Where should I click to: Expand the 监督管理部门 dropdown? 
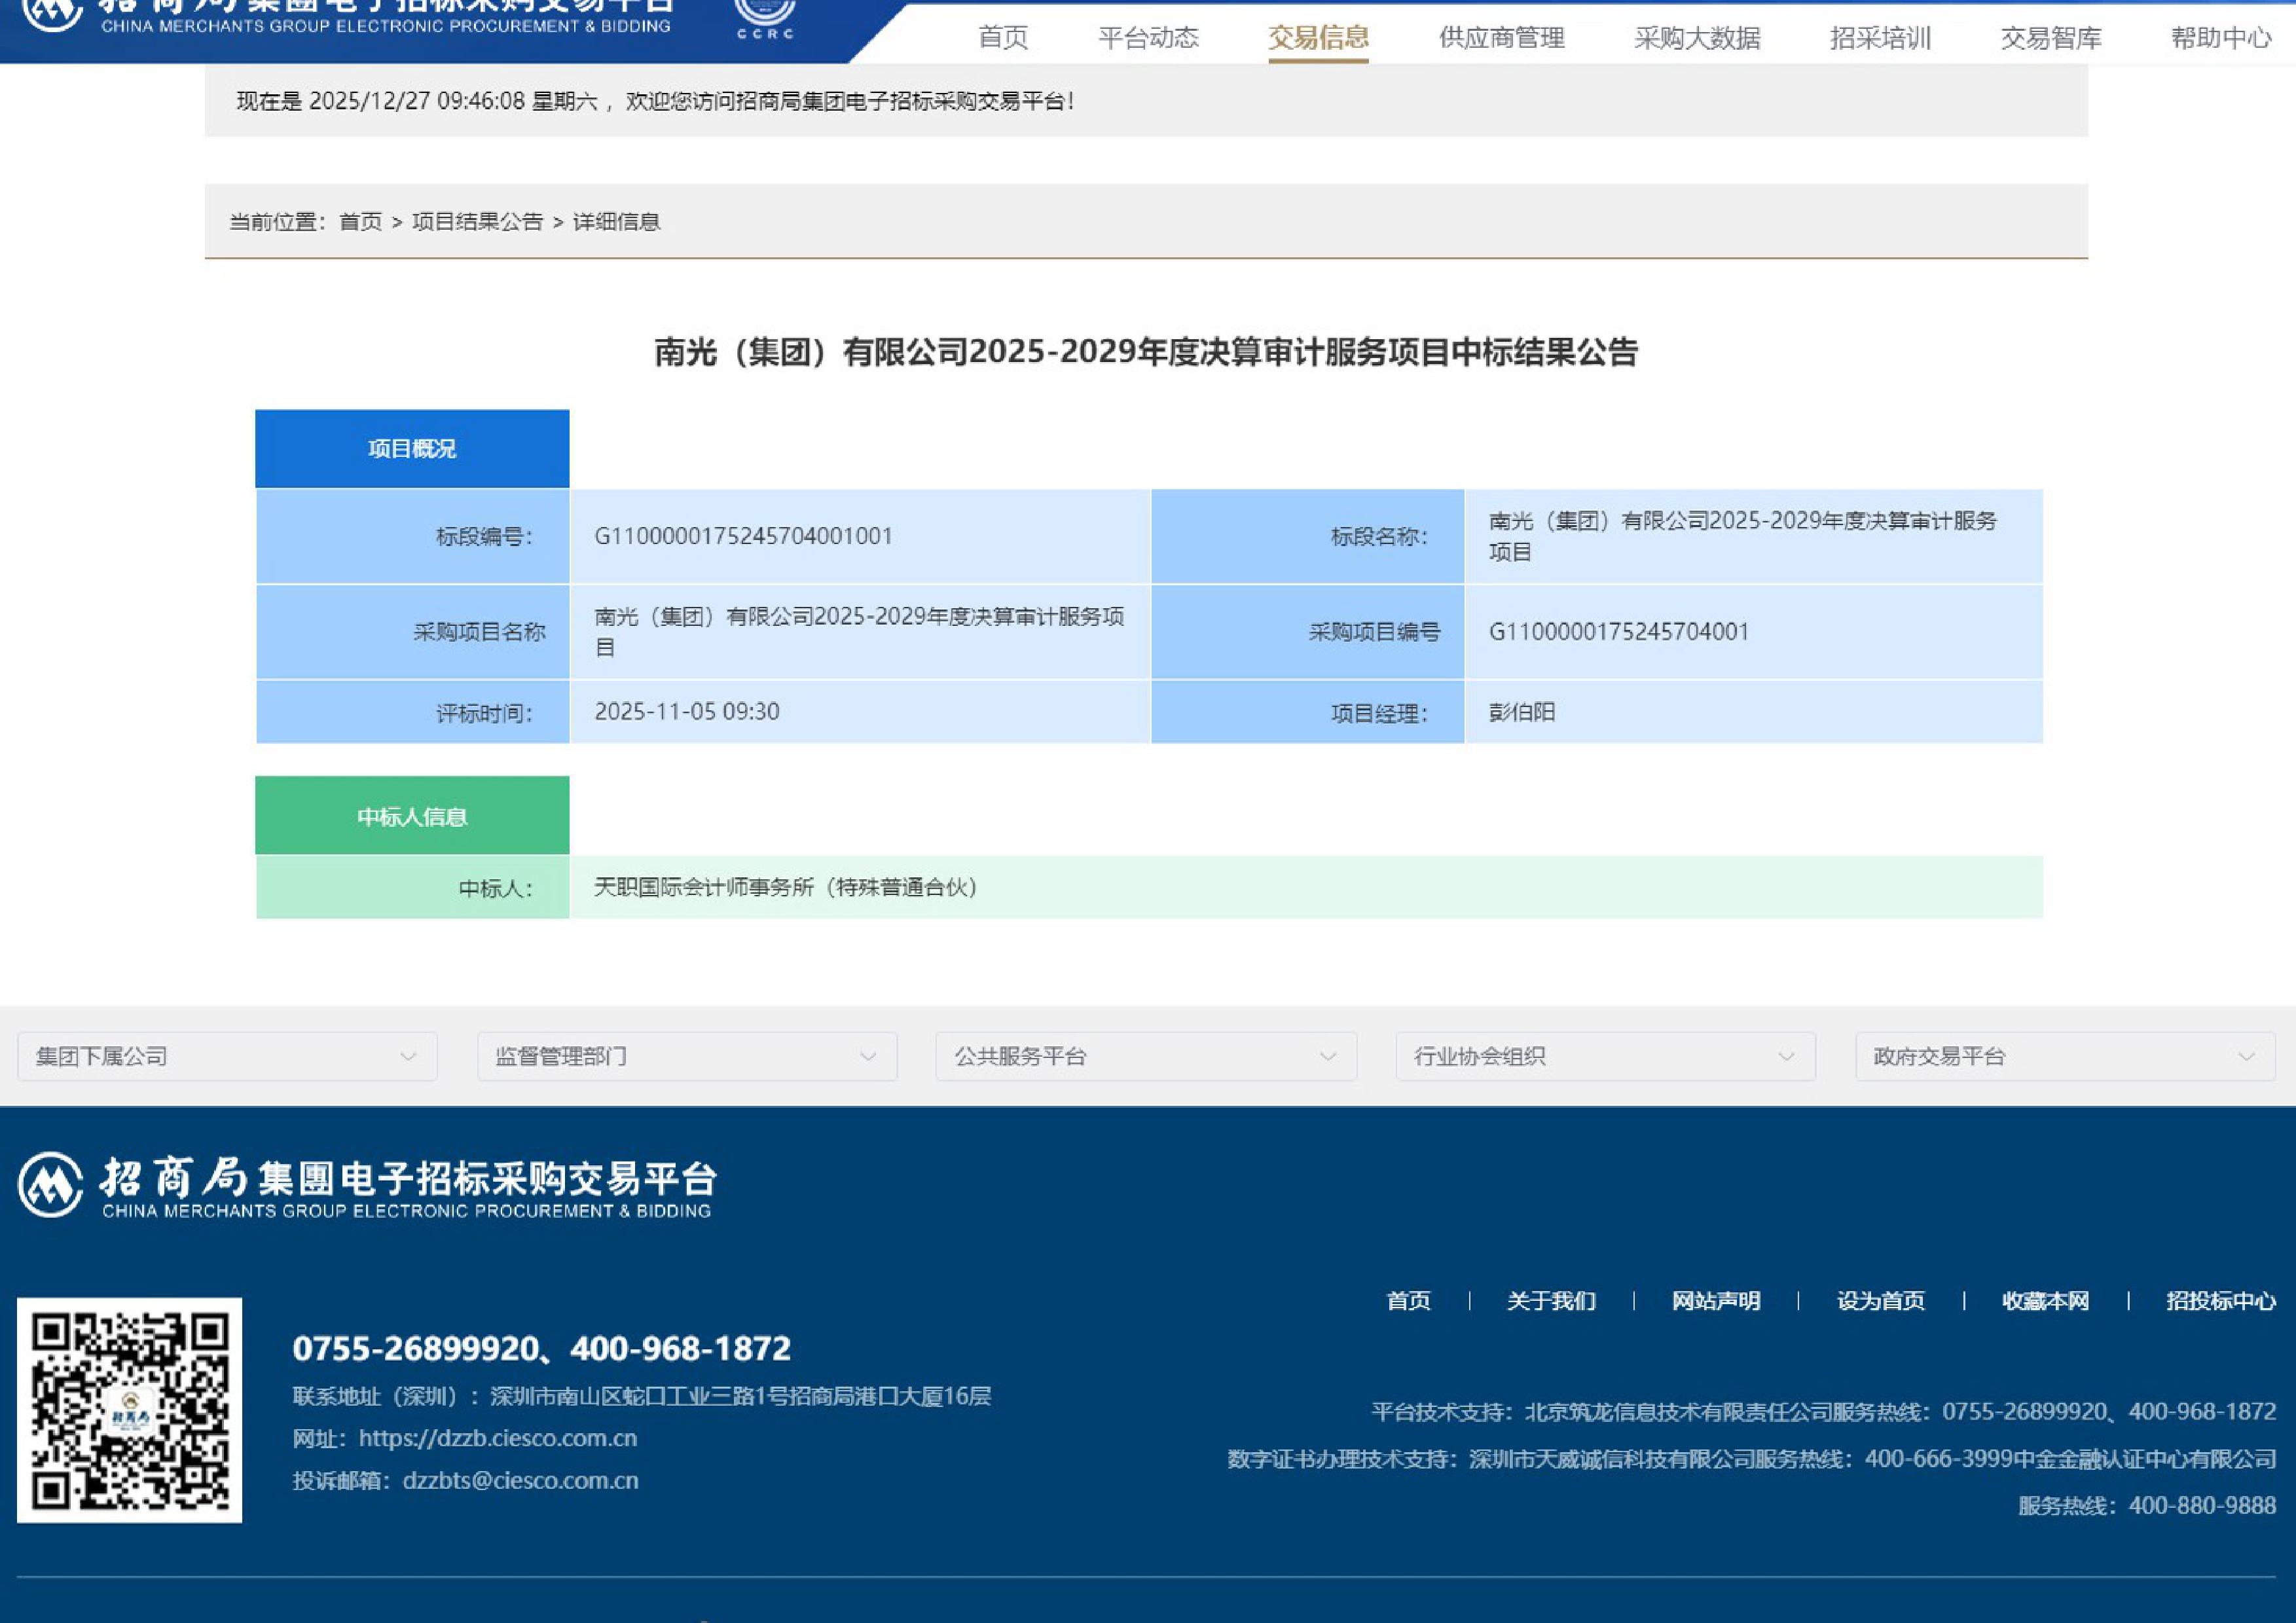[x=687, y=1056]
